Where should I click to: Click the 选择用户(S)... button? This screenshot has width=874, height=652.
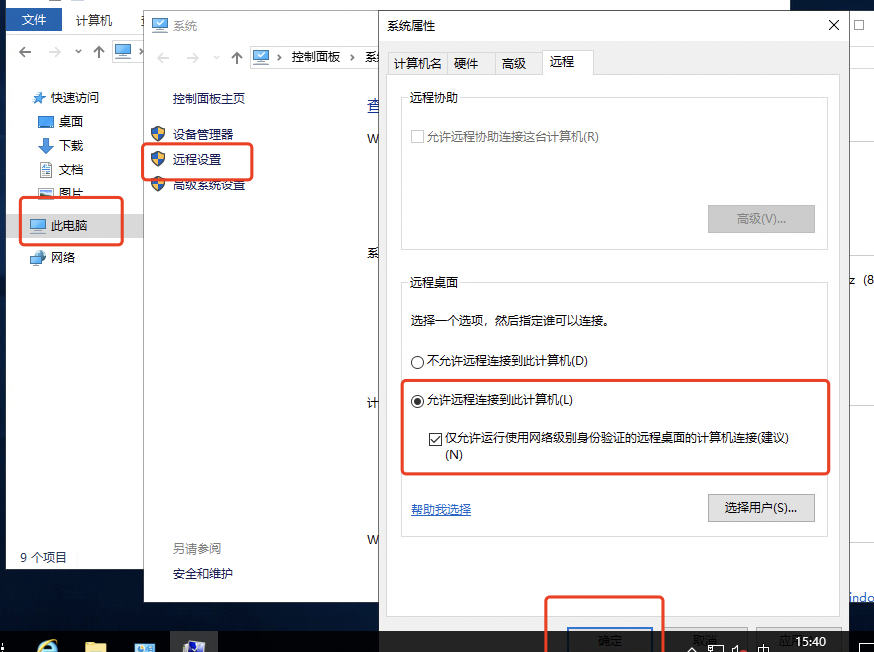click(x=760, y=508)
